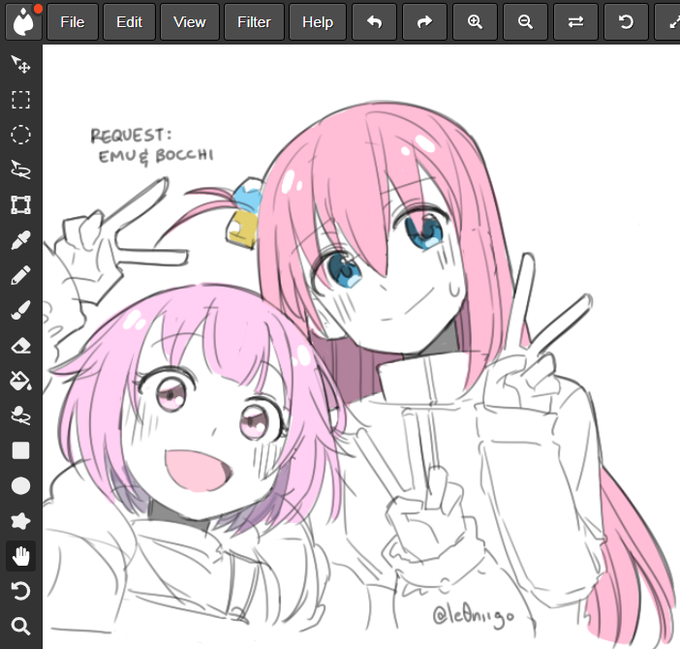This screenshot has width=680, height=649.
Task: Select the transform tool
Action: (21, 205)
